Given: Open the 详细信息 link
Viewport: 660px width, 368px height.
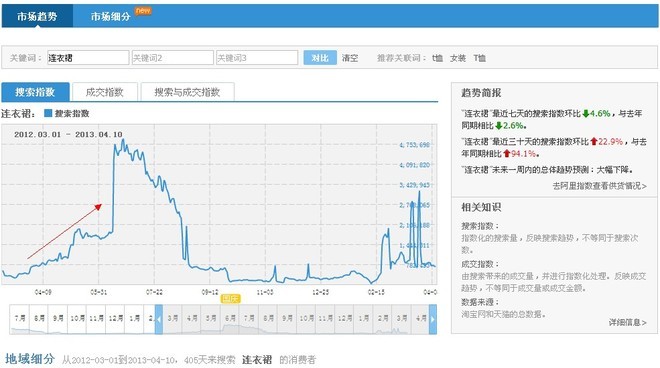Looking at the screenshot, I should (x=628, y=322).
